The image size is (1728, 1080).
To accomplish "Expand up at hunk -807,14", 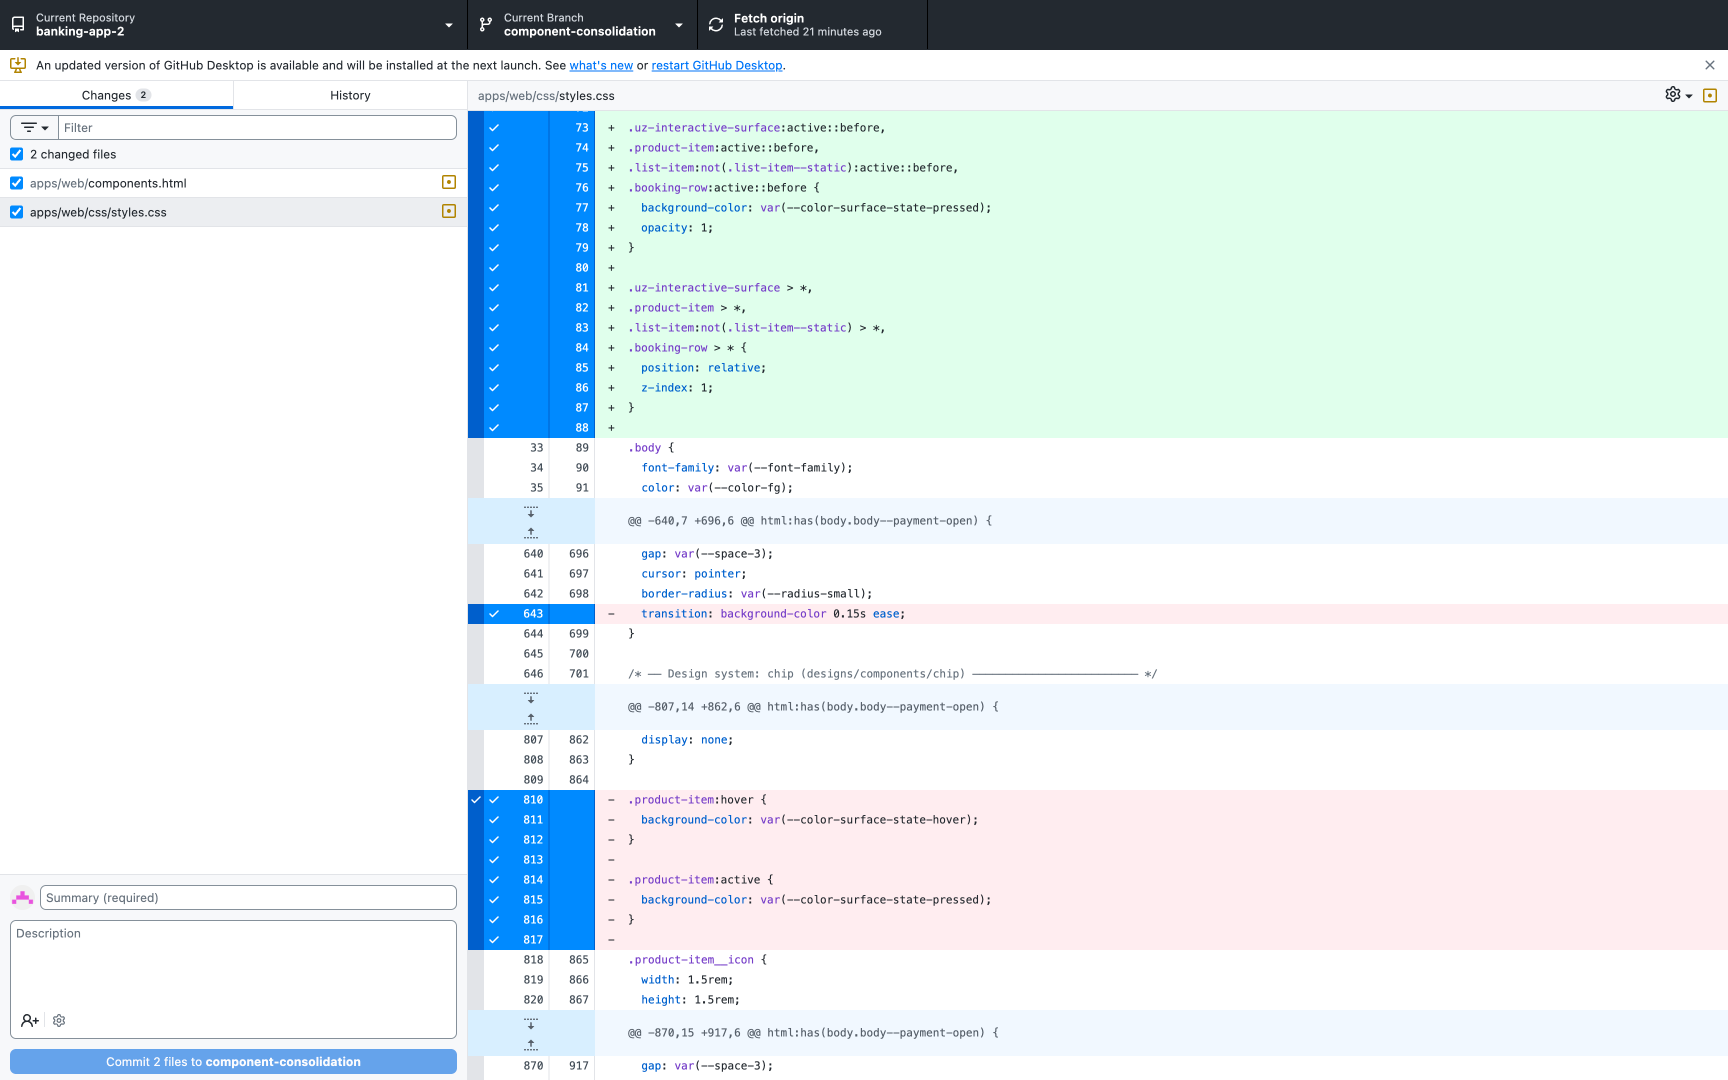I will pyautogui.click(x=531, y=718).
